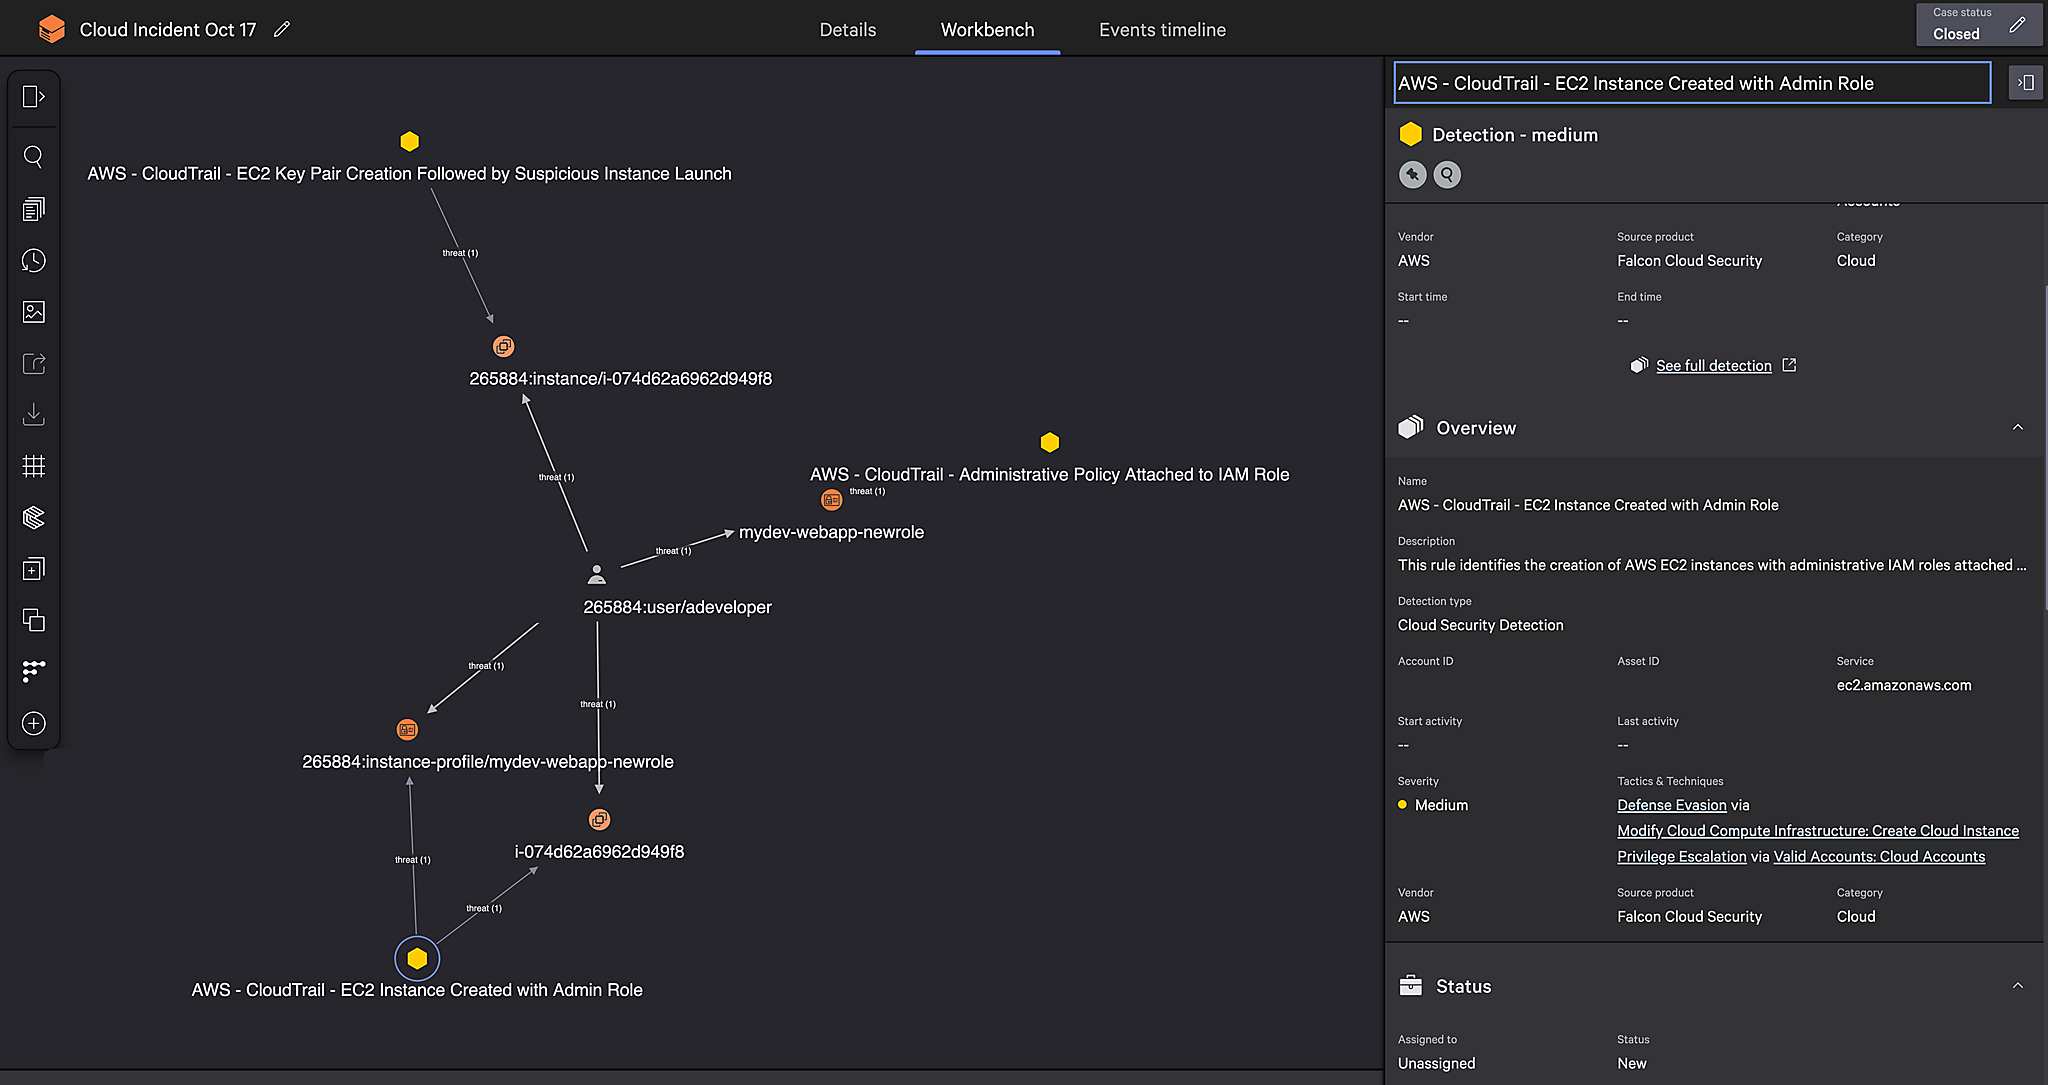
Task: Collapse the Overview section chevron
Action: point(2017,427)
